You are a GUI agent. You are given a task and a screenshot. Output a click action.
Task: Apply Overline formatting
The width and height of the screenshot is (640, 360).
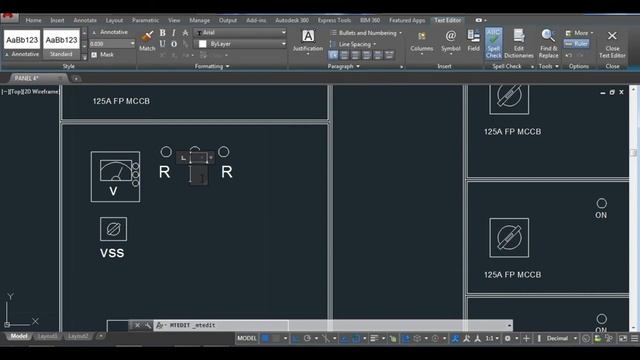pyautogui.click(x=174, y=44)
